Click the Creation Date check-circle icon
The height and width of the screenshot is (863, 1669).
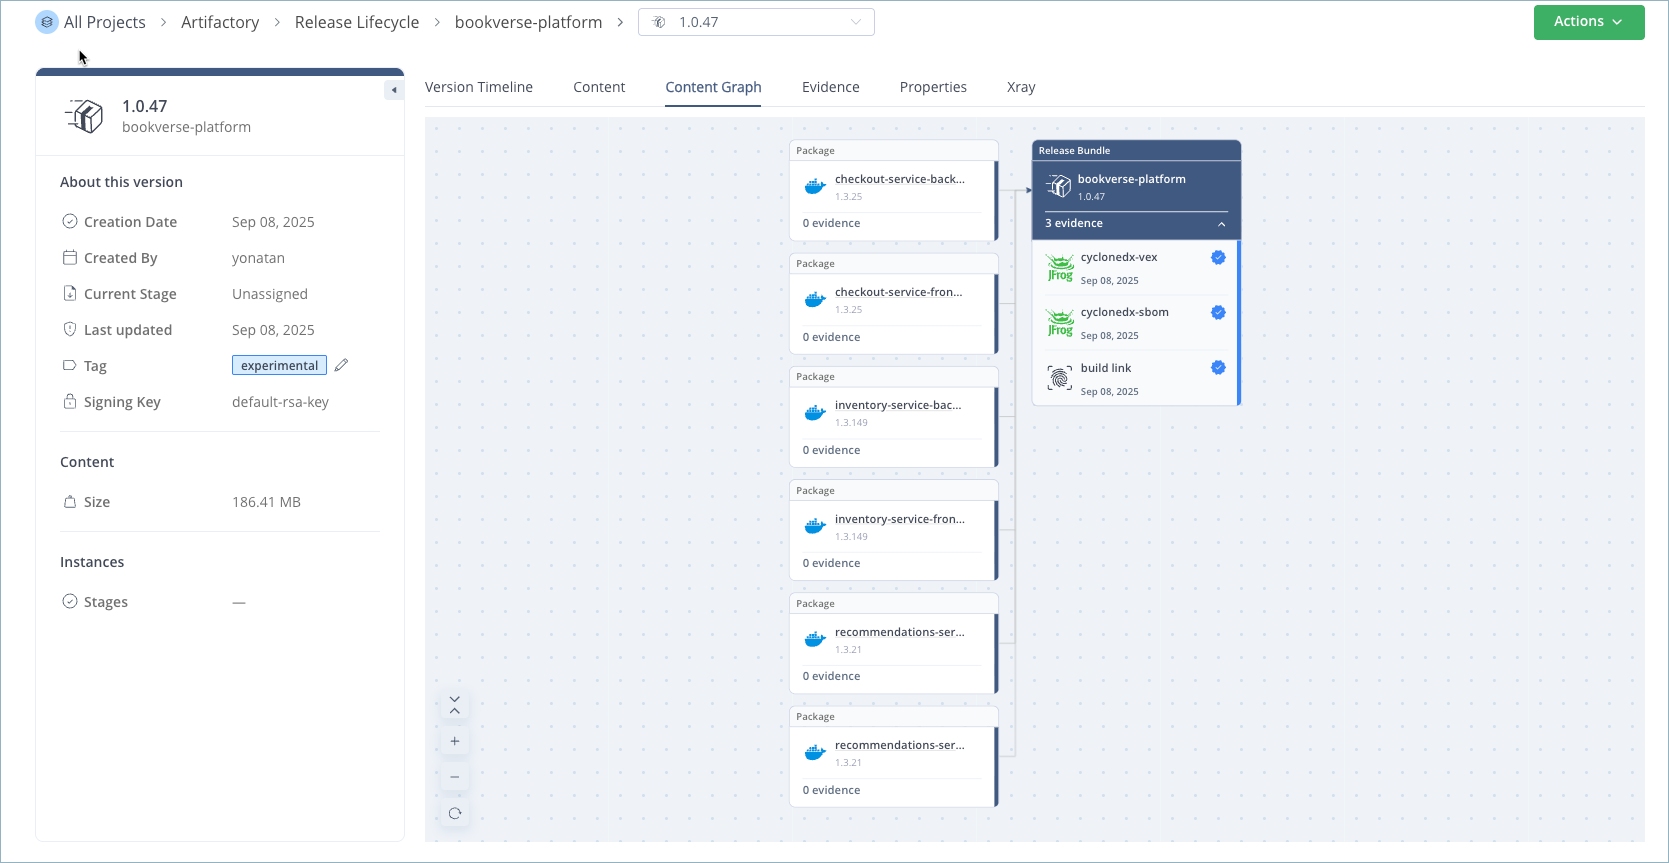coord(70,221)
